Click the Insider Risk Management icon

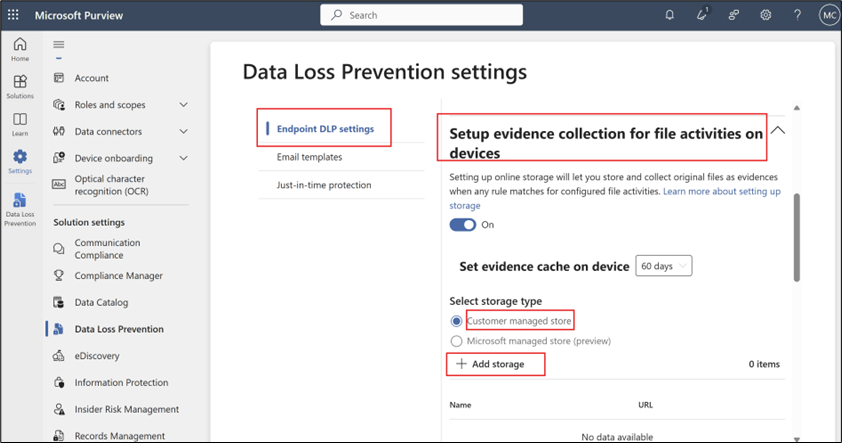[59, 409]
